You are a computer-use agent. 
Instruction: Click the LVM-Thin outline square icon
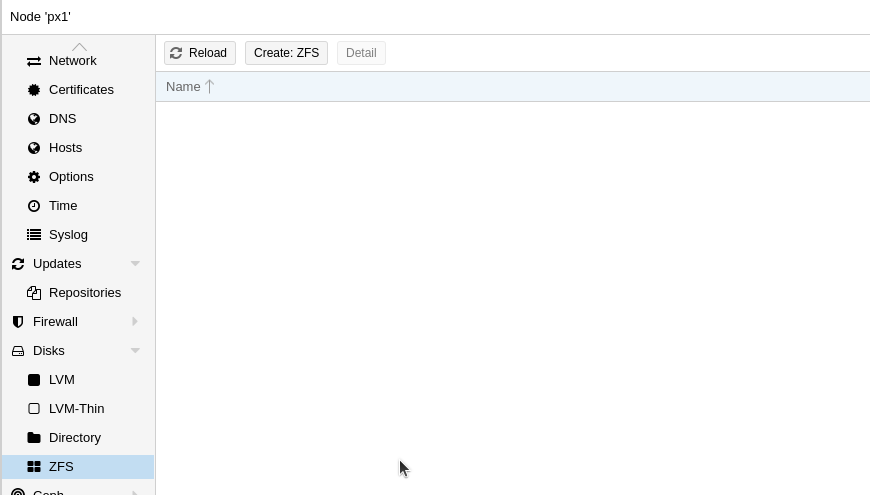coord(34,408)
